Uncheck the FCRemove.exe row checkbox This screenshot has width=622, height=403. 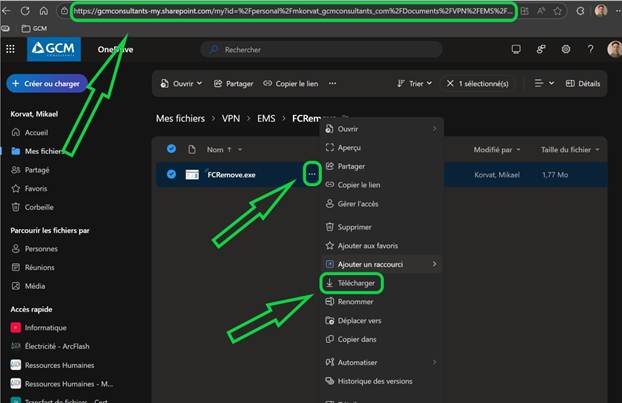pyautogui.click(x=171, y=174)
